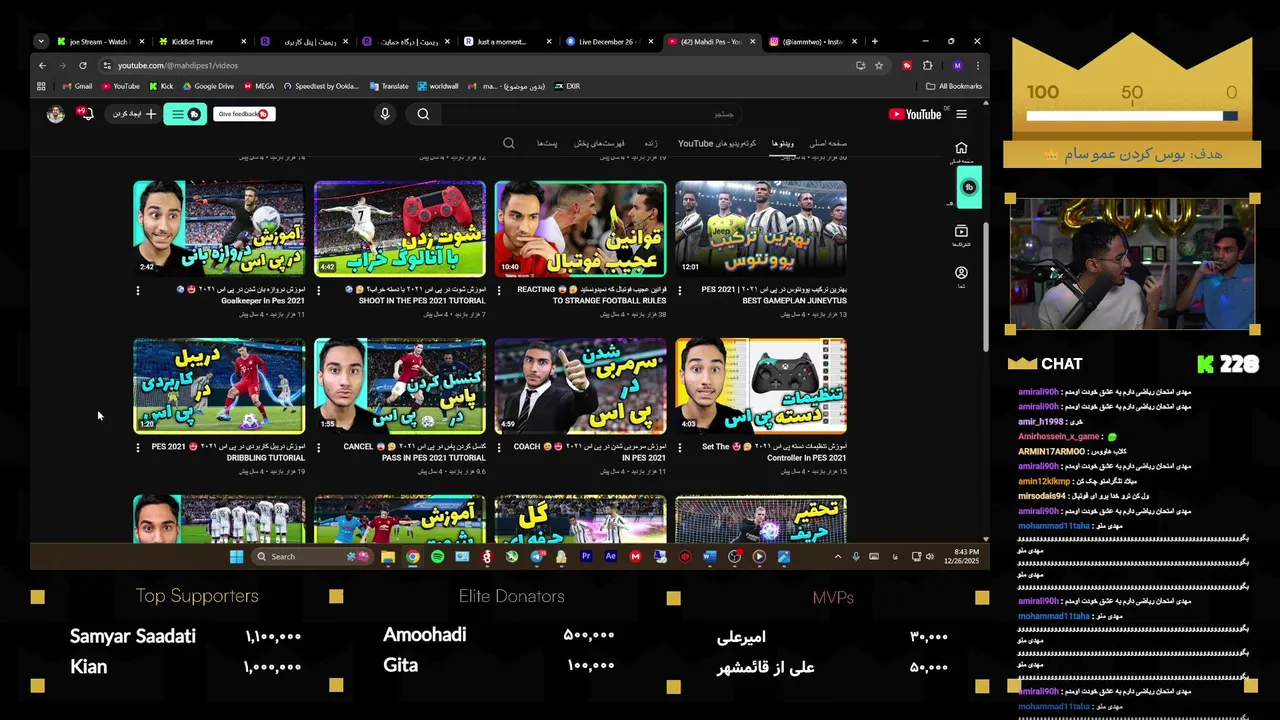Open the YouTube hamburger guide menu
The height and width of the screenshot is (720, 1280).
[961, 114]
